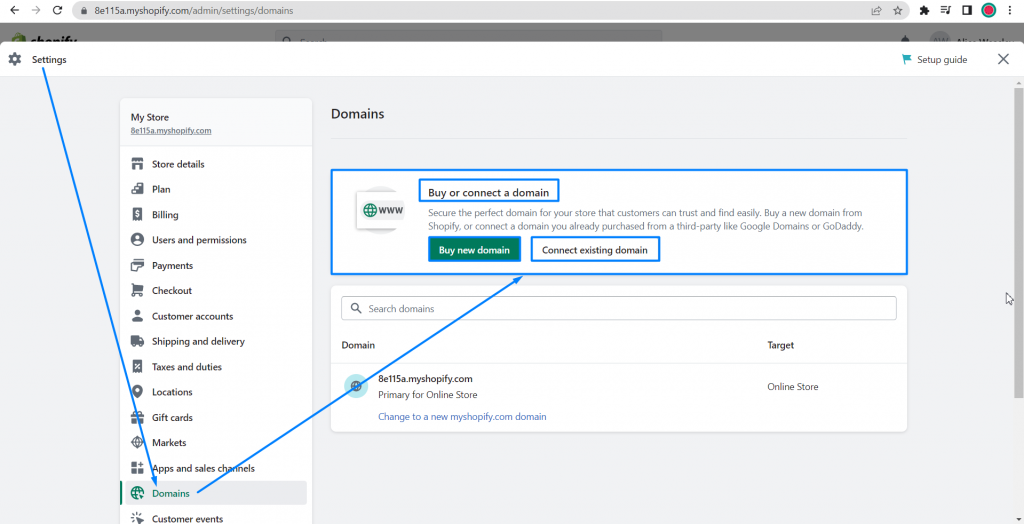Click the Online Store target cell

click(x=793, y=387)
